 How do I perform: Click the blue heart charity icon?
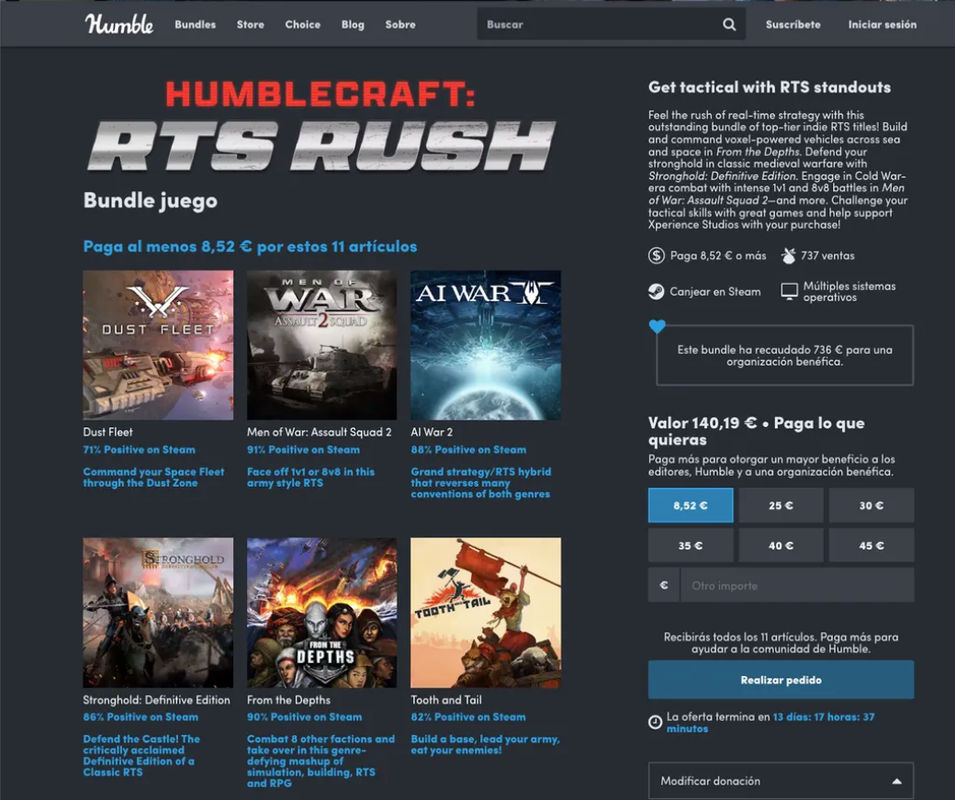click(x=657, y=327)
